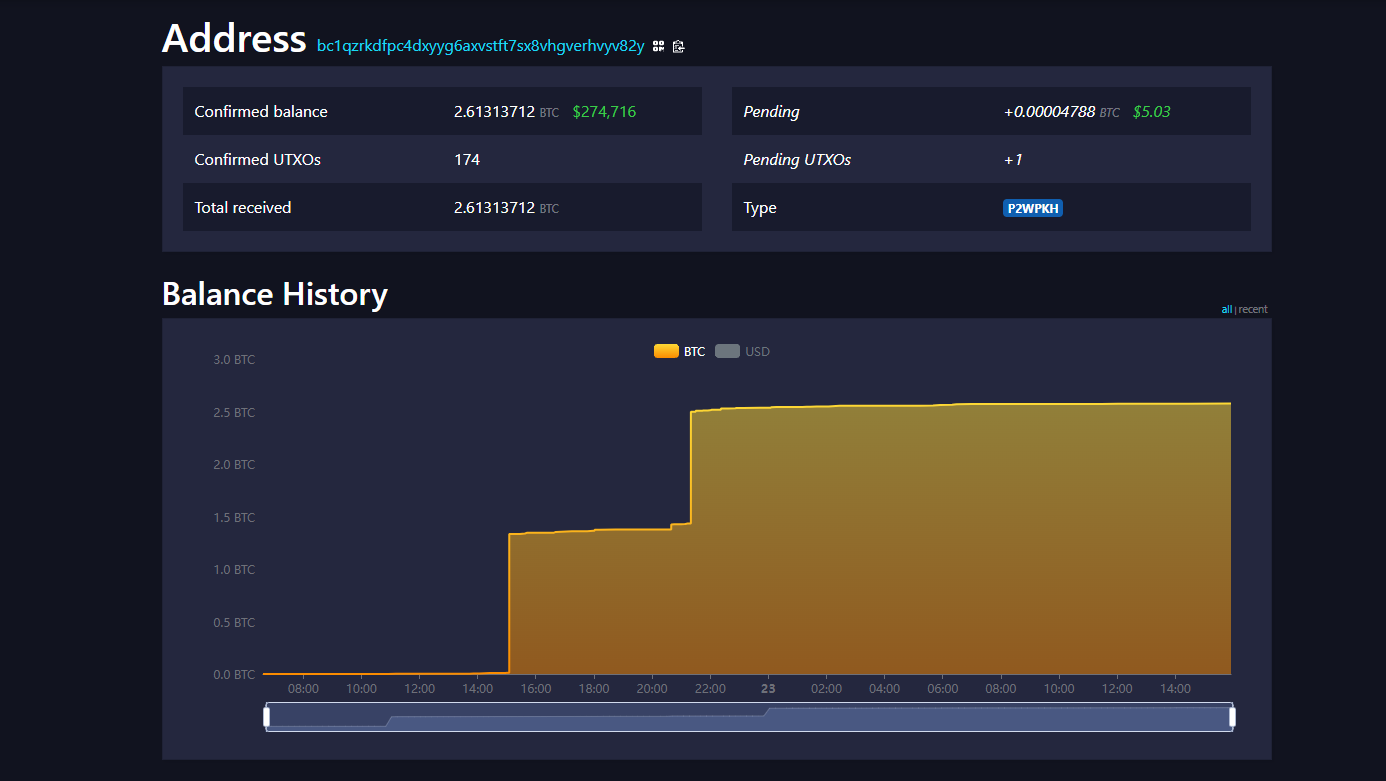1386x781 pixels.
Task: Click the pending UTXOs value "+1"
Action: point(1013,160)
